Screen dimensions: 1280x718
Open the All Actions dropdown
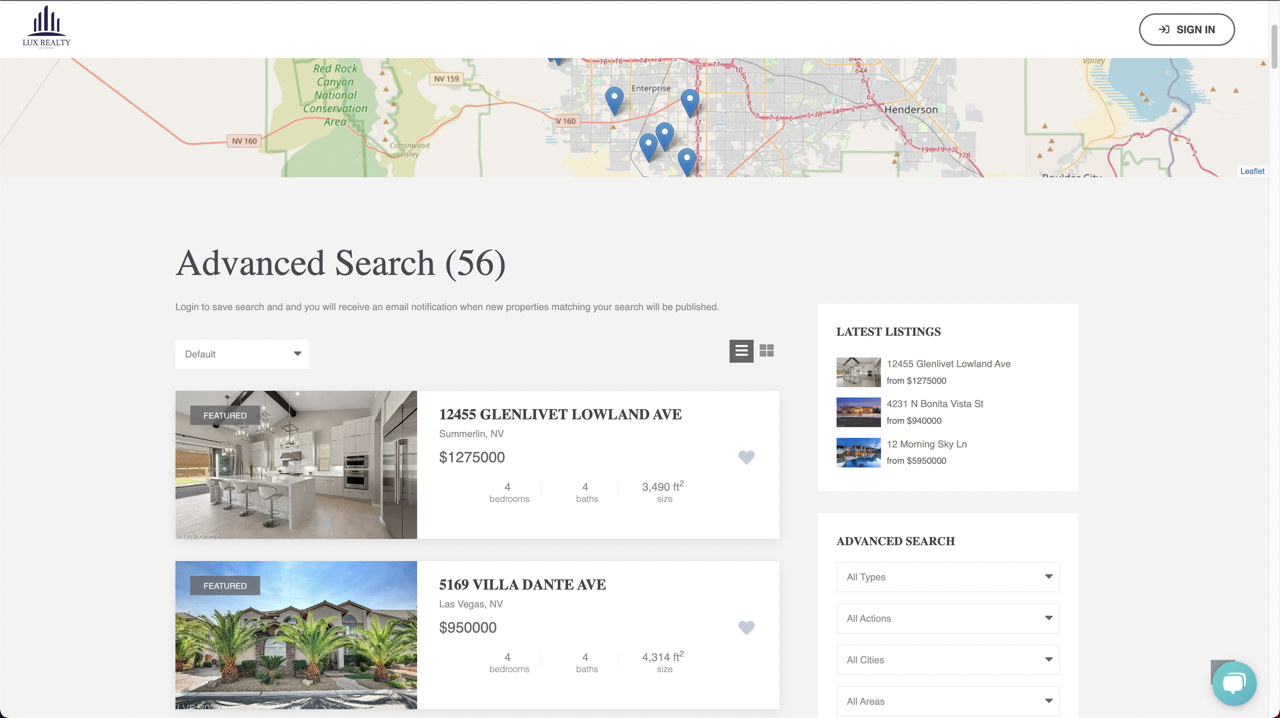[948, 618]
